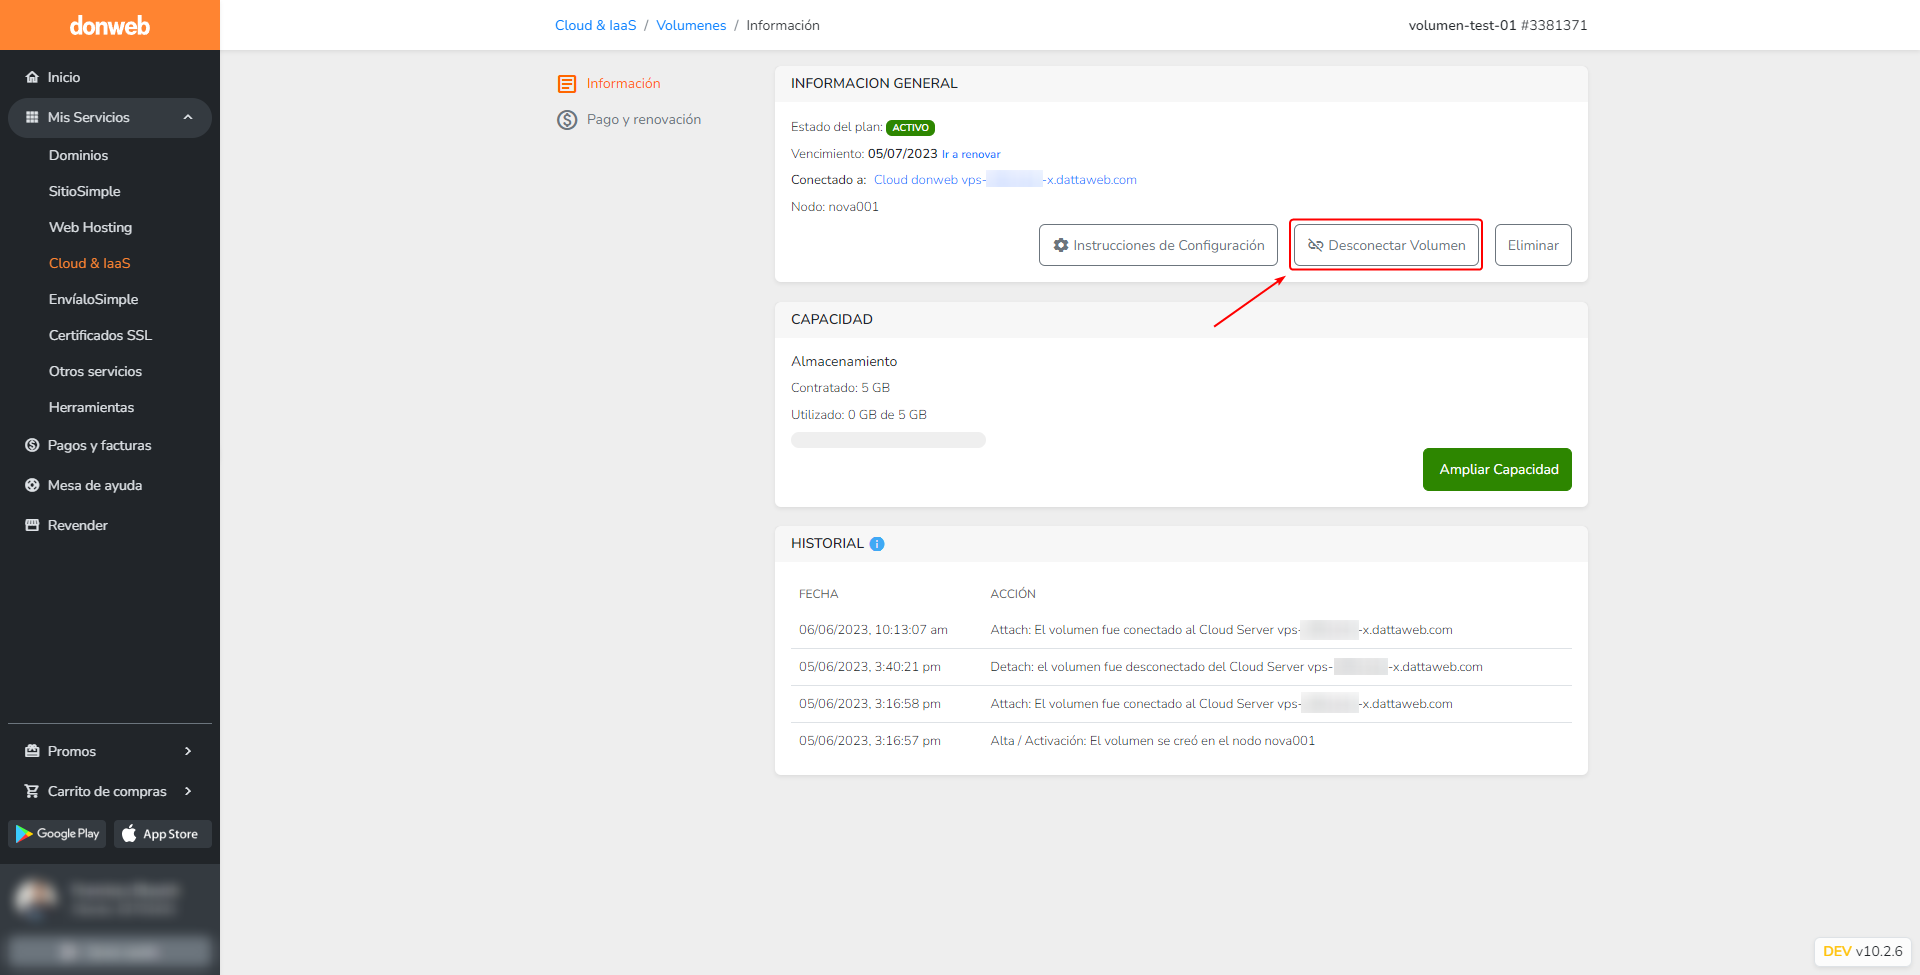
Task: Open Web Hosting in the sidebar
Action: pos(90,227)
